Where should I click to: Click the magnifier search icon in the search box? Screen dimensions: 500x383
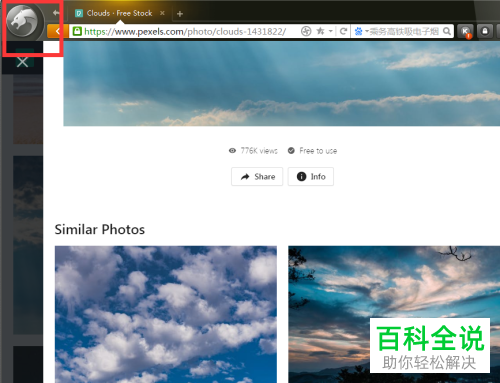pos(447,31)
